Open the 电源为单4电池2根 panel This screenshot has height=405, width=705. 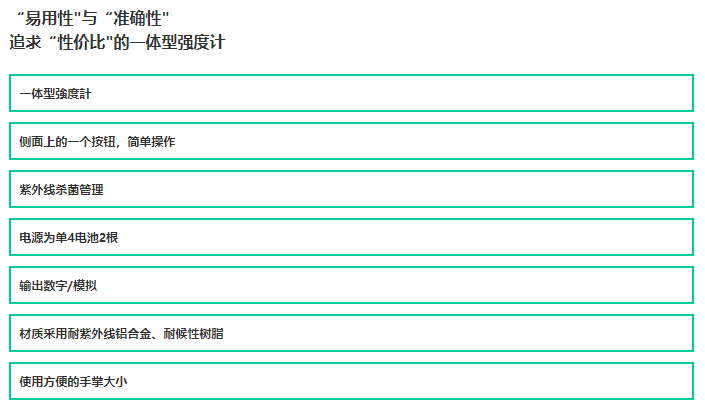click(351, 237)
